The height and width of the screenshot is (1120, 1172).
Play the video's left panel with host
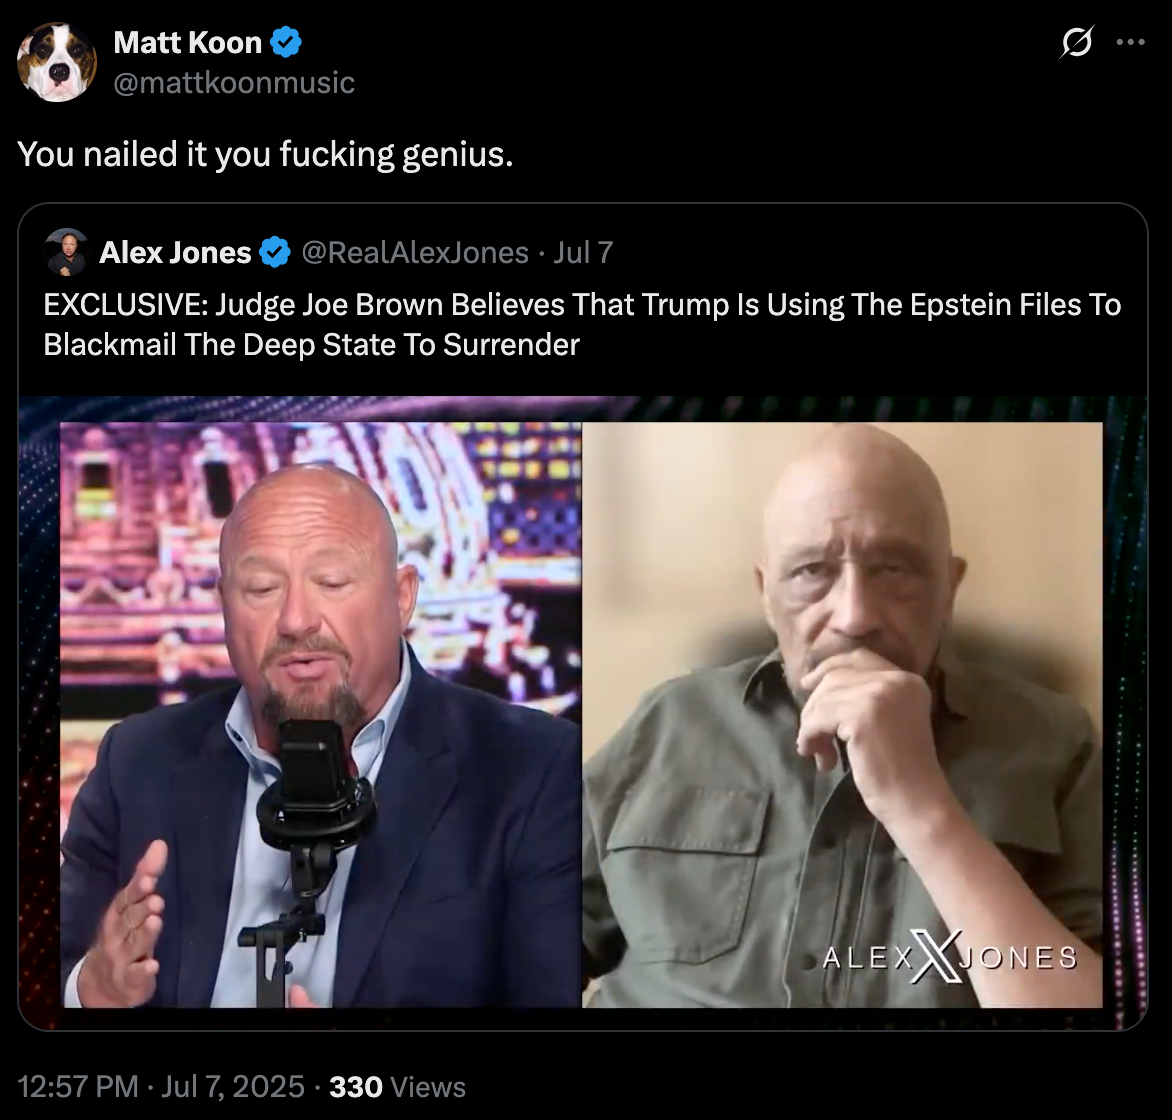321,715
